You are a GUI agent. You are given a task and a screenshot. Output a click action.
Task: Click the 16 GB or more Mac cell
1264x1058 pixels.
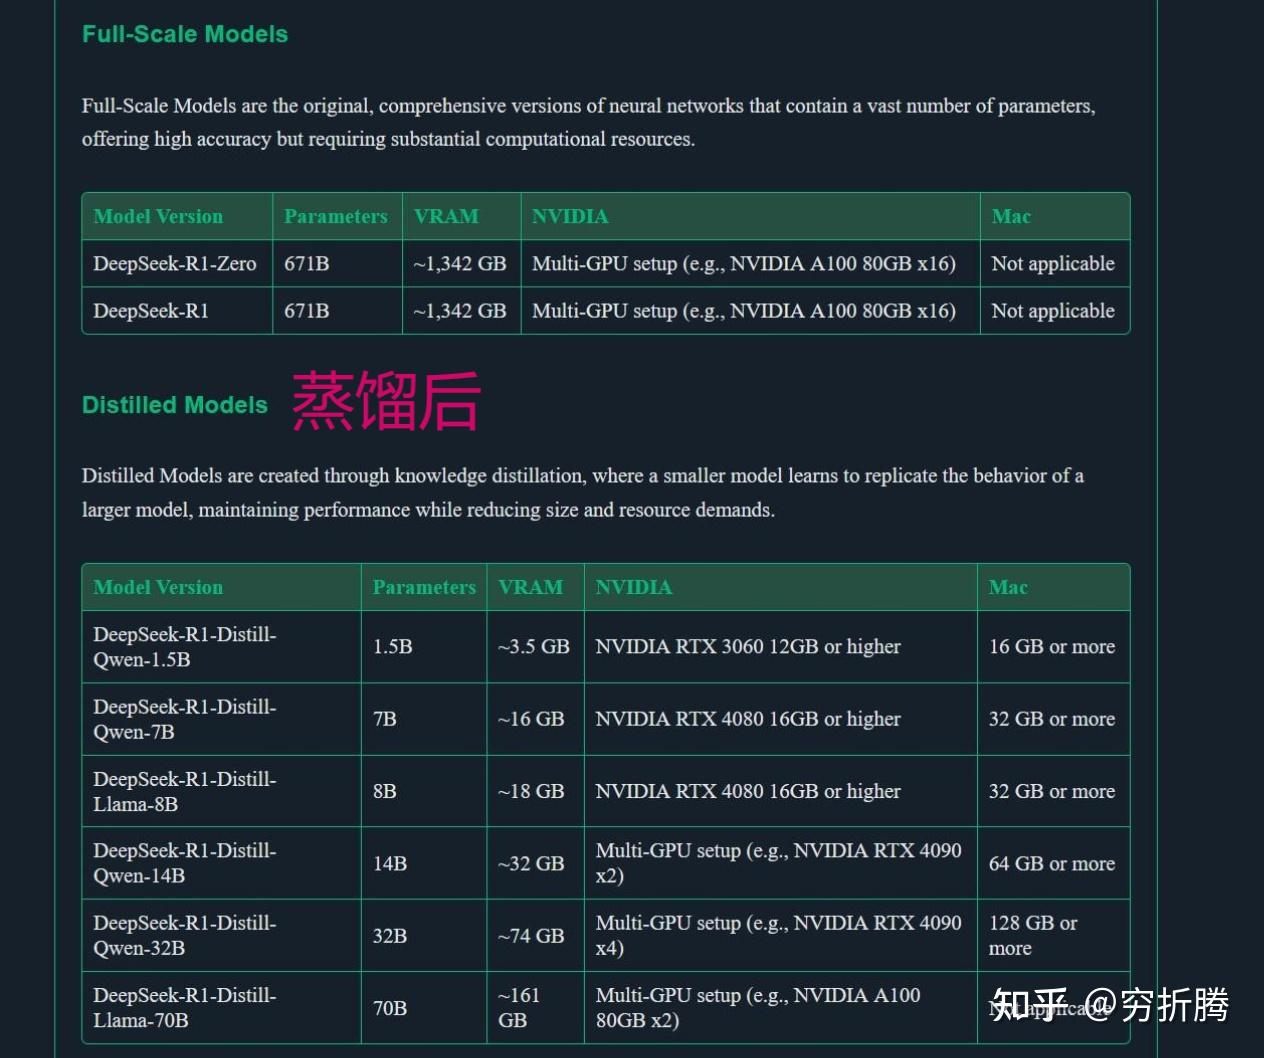1052,647
